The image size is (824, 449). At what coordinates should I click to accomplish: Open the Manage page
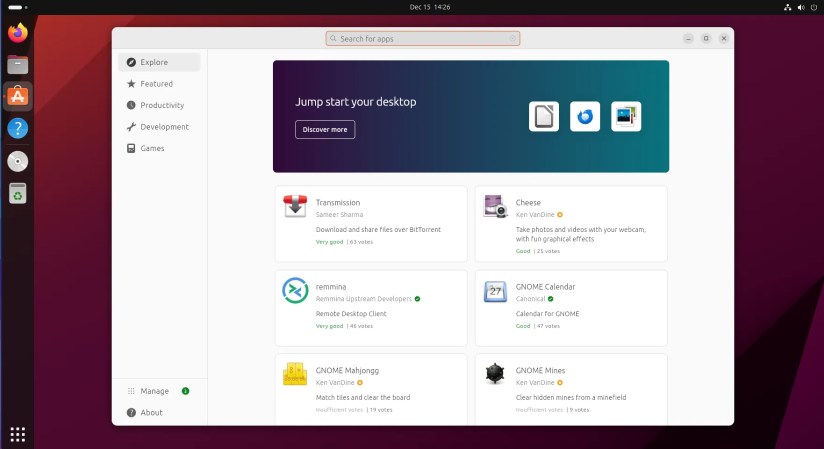pyautogui.click(x=159, y=391)
